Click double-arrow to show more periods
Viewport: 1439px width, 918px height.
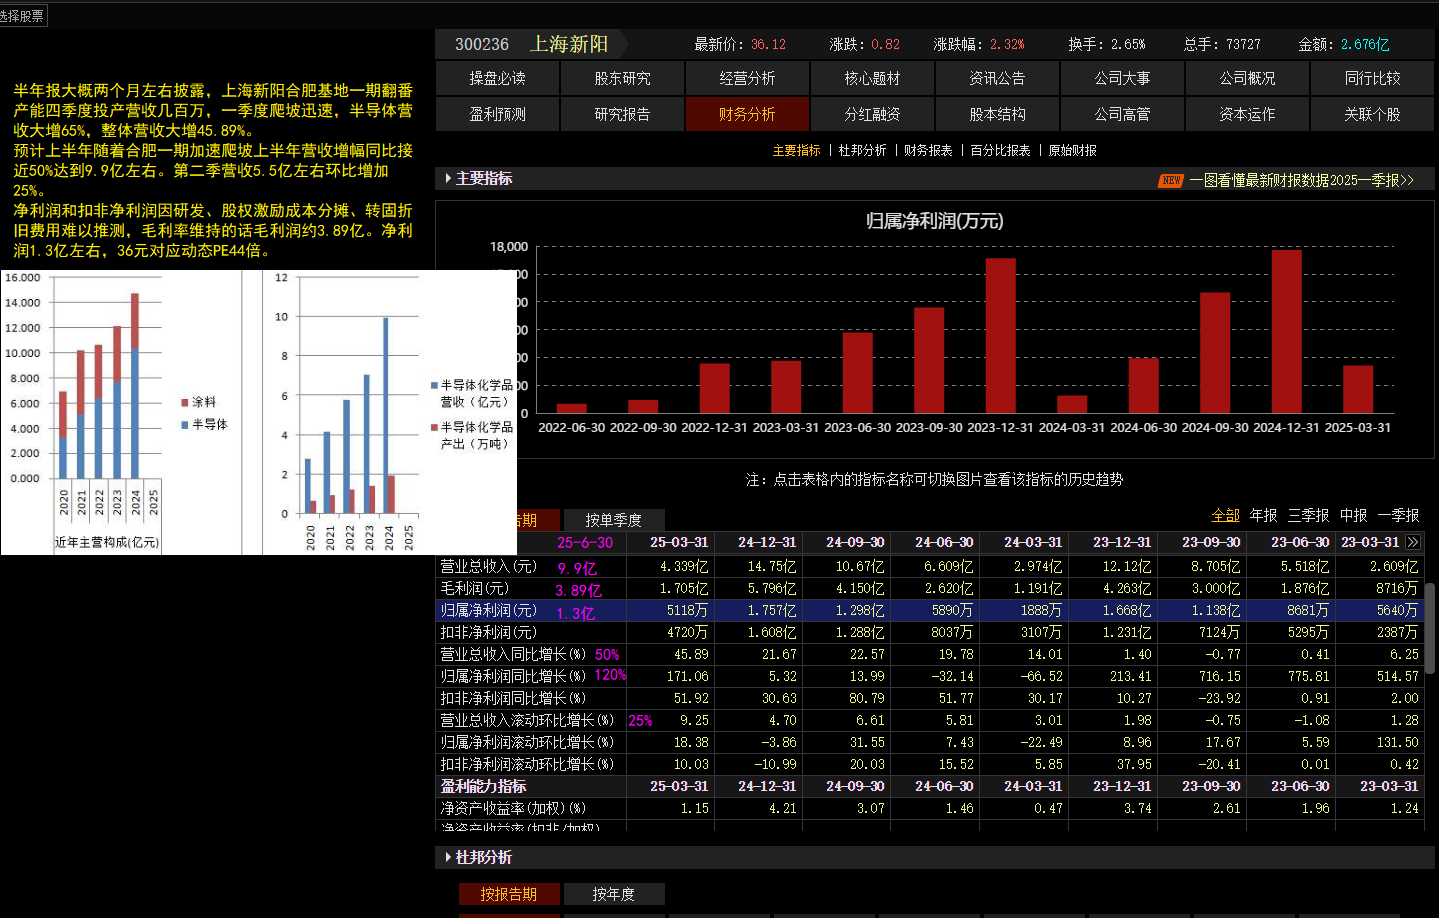point(1412,542)
